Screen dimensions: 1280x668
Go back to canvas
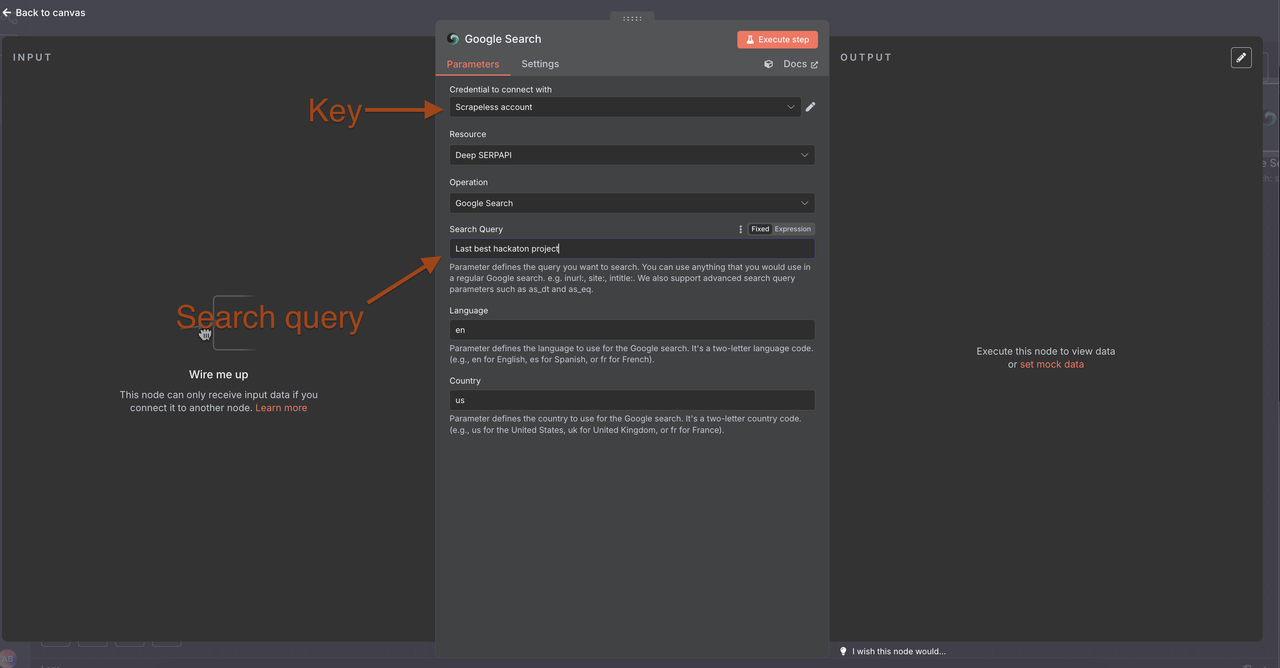tap(44, 13)
